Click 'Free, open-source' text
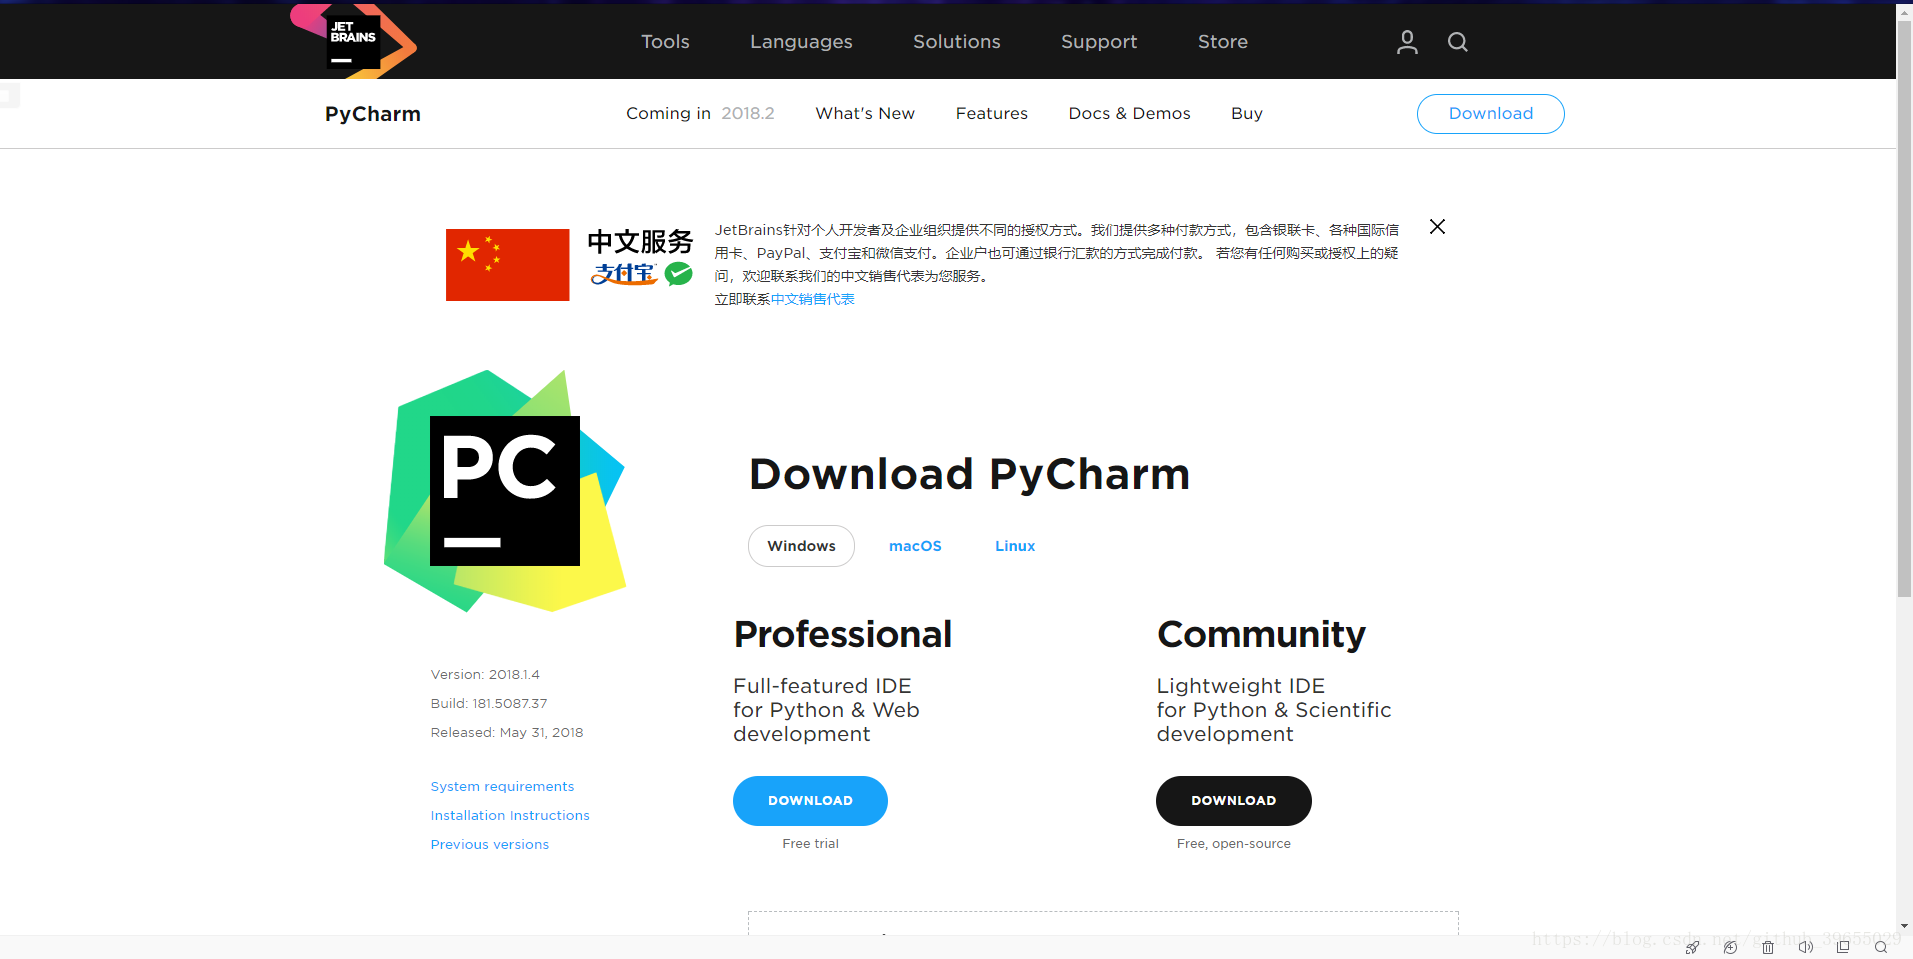This screenshot has width=1913, height=959. click(1233, 844)
